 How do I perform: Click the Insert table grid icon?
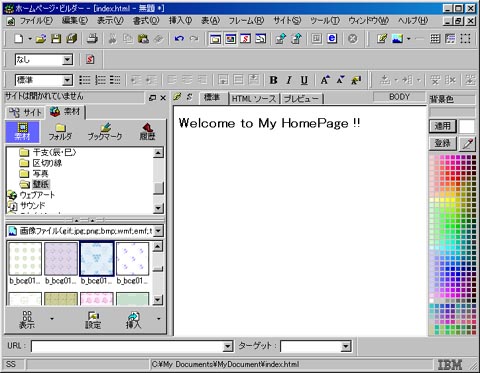coord(435,39)
